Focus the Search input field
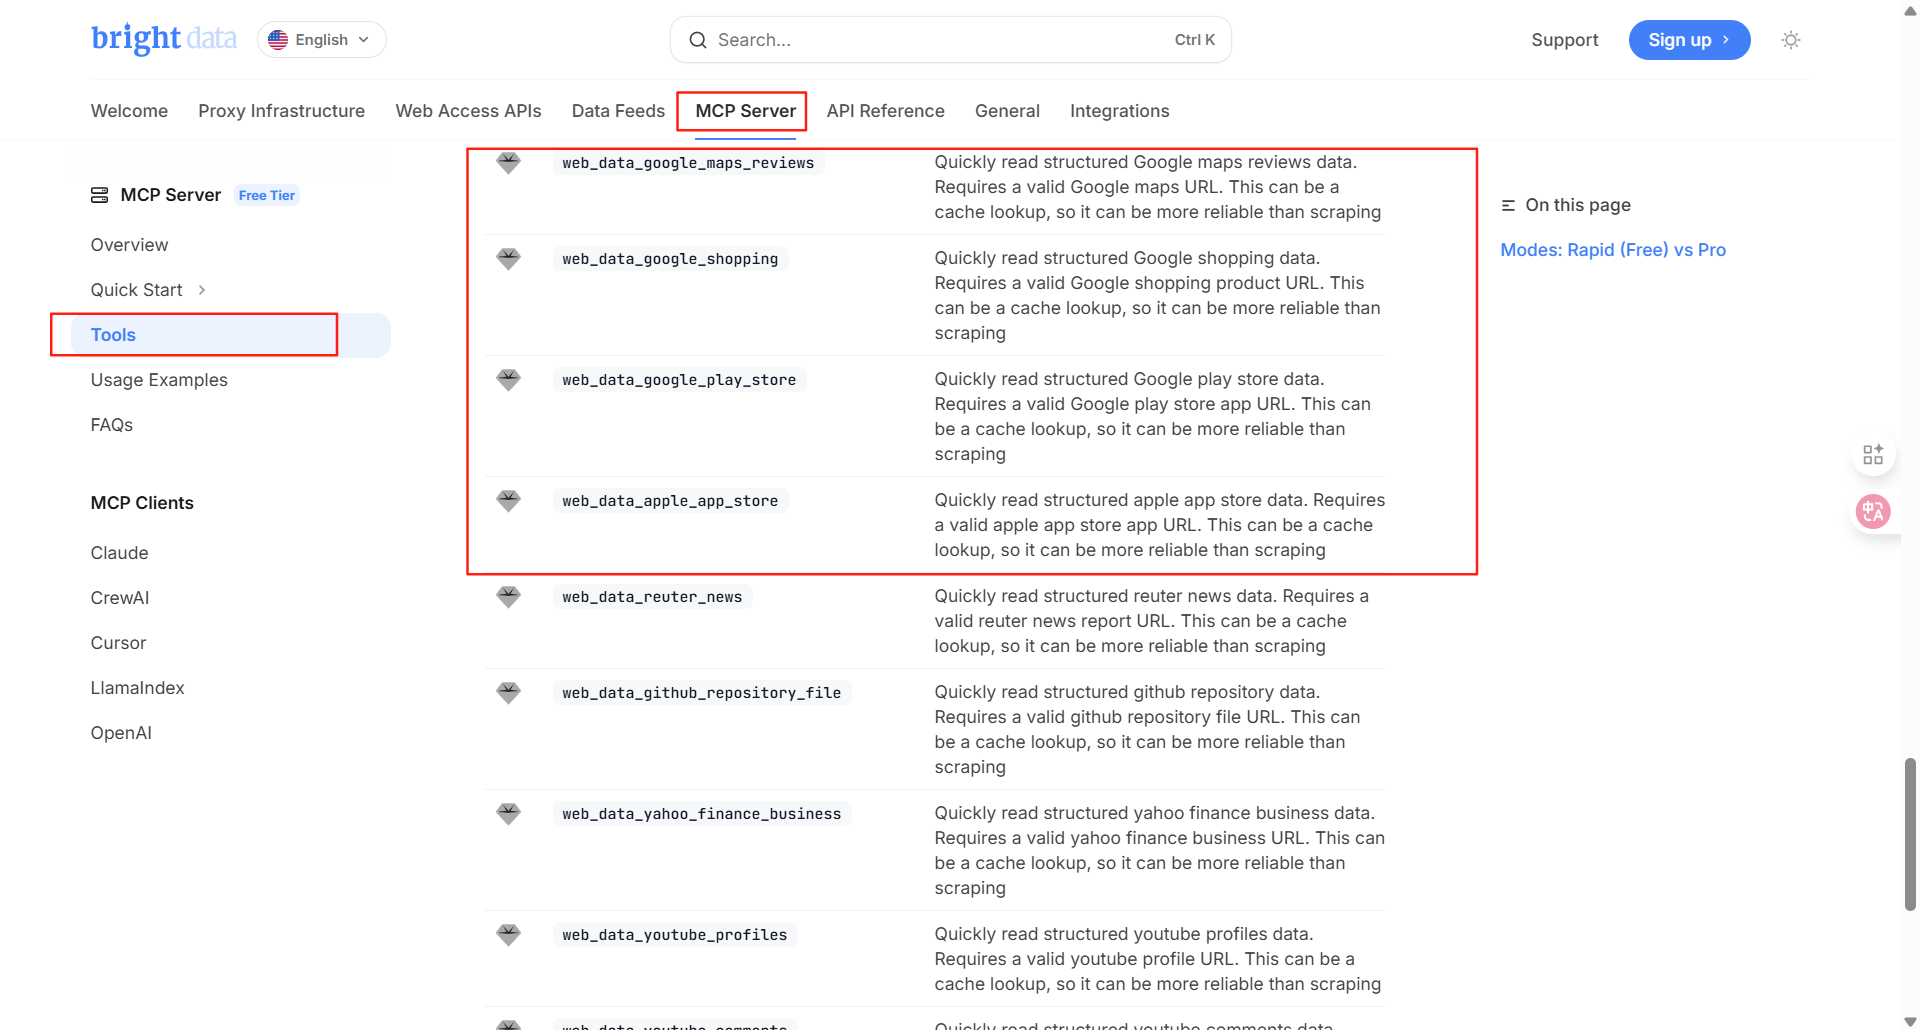The width and height of the screenshot is (1920, 1030). [x=950, y=40]
